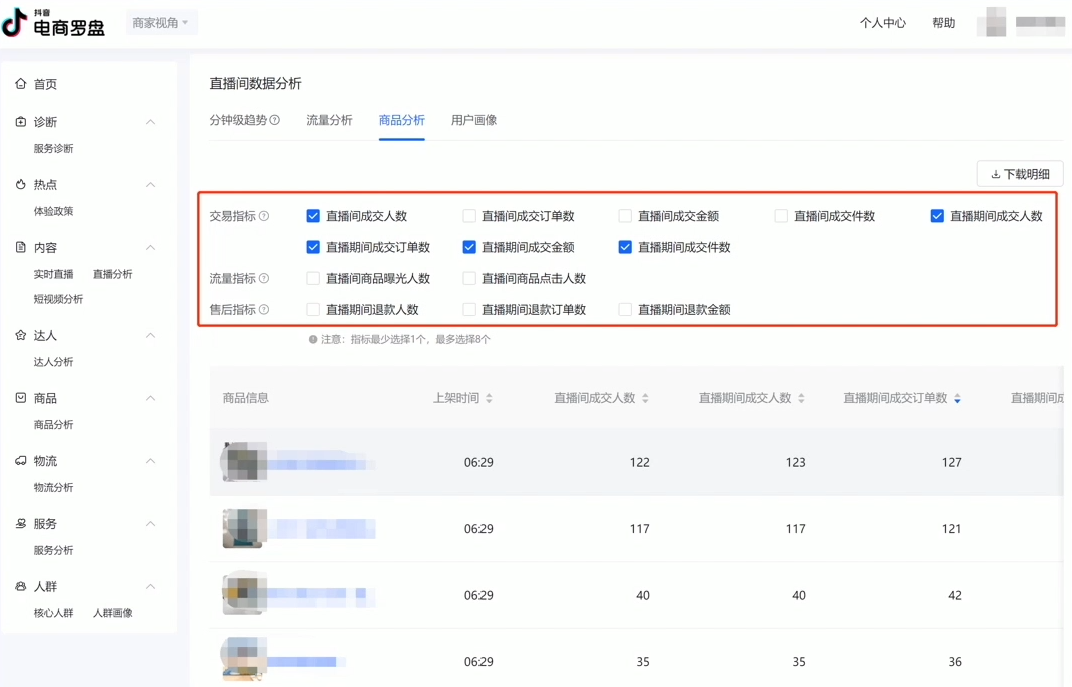This screenshot has height=687, width=1072.
Task: Uncheck 直播期间成交件数 checkbox
Action: 625,247
